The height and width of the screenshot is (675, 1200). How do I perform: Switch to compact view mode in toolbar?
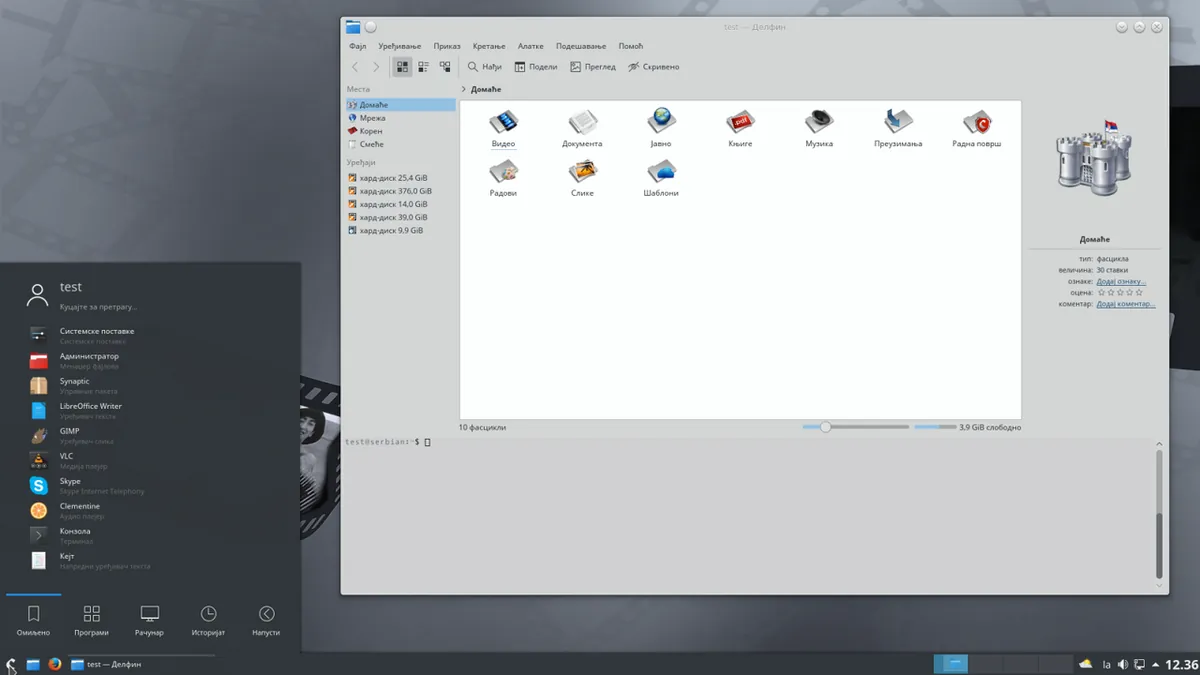[423, 67]
